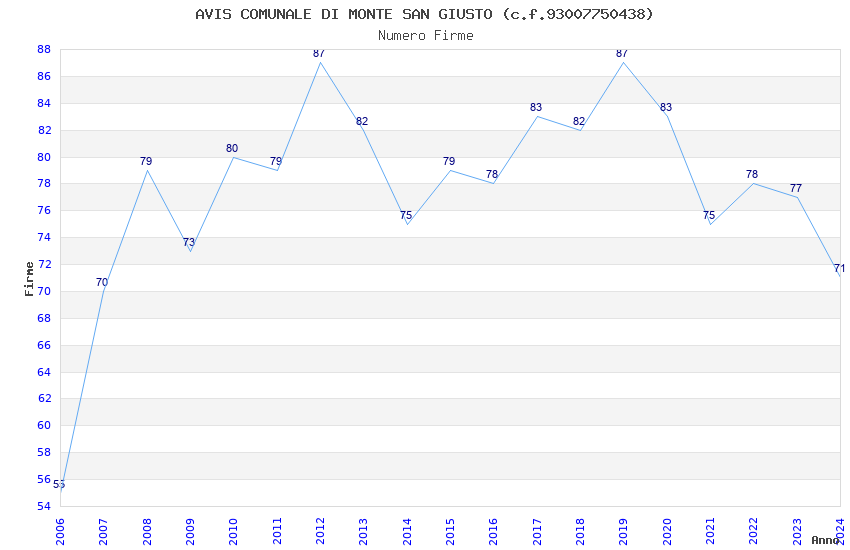Click the data point value 70 for 2007

click(x=102, y=282)
